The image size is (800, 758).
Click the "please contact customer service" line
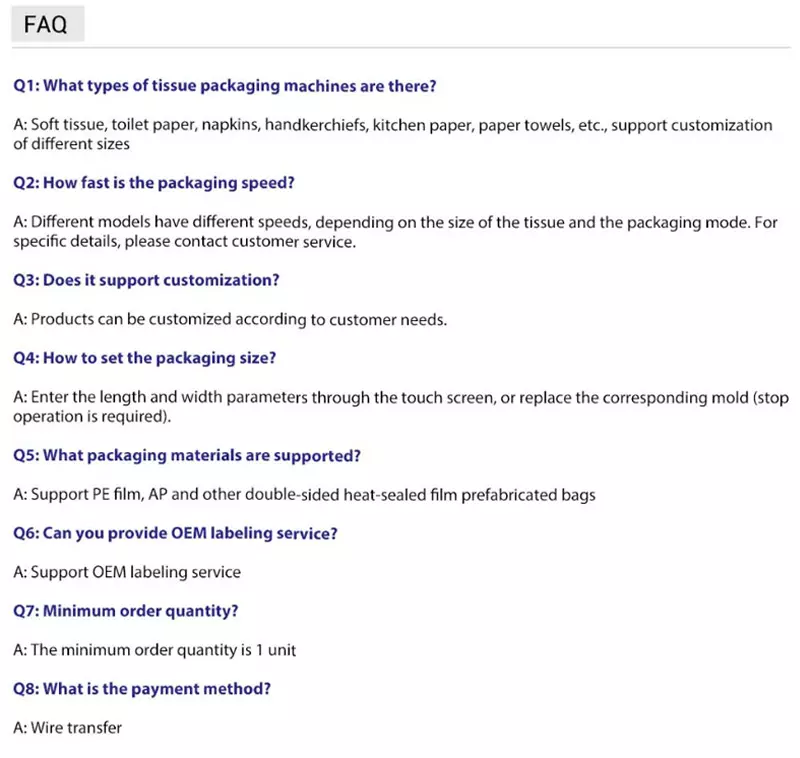click(184, 241)
